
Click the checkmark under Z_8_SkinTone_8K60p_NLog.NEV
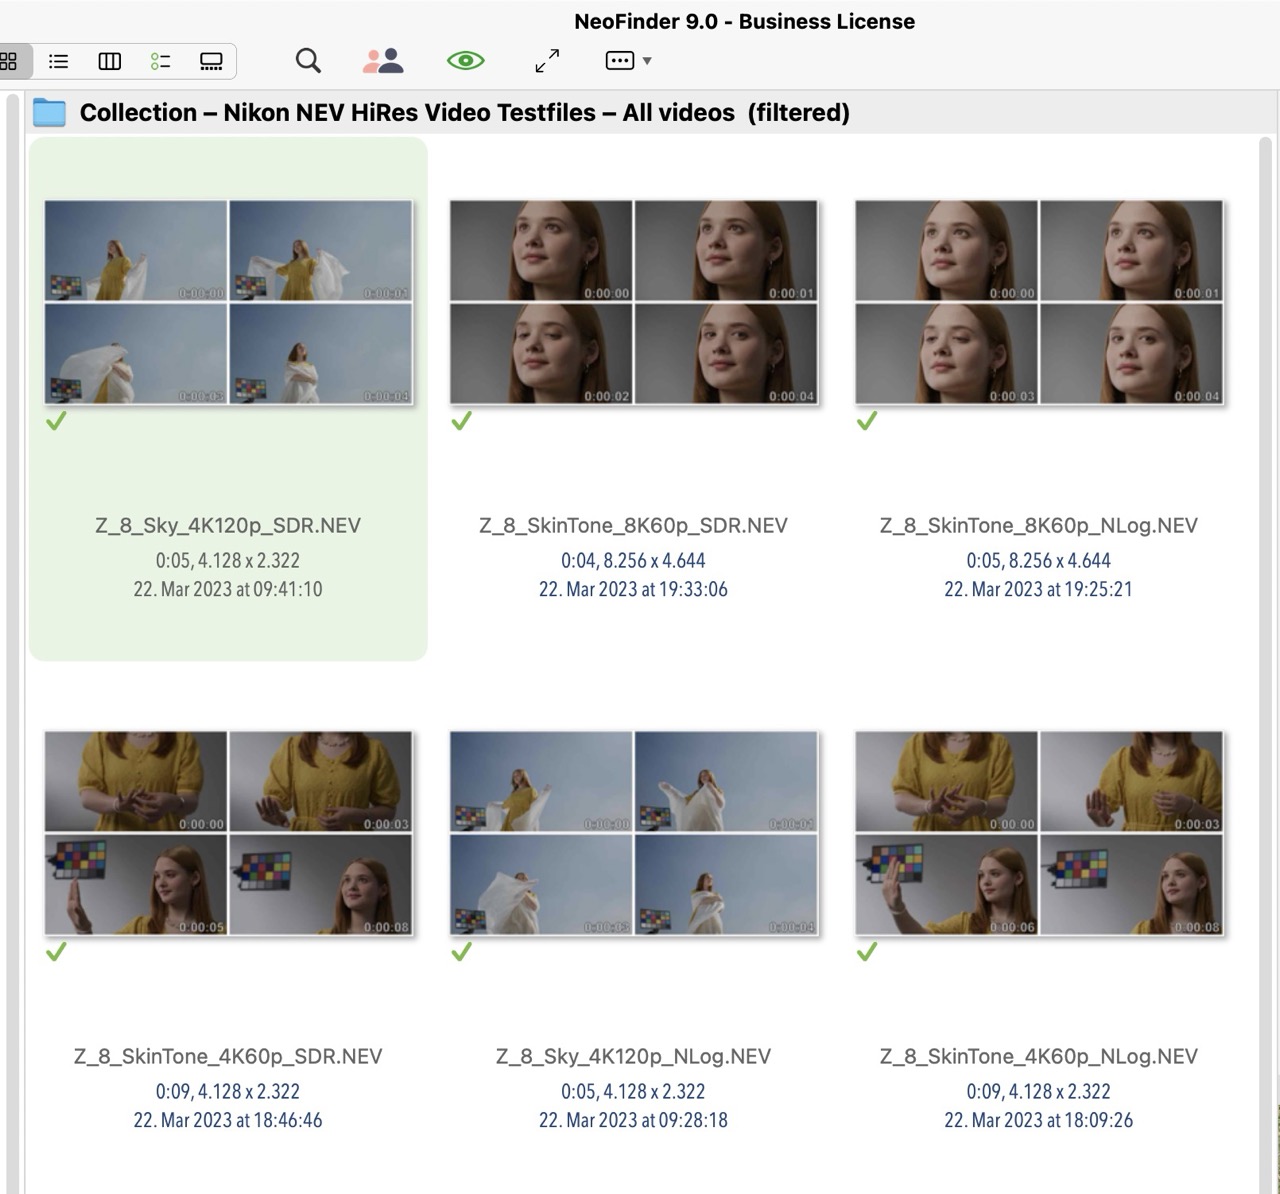(x=866, y=421)
